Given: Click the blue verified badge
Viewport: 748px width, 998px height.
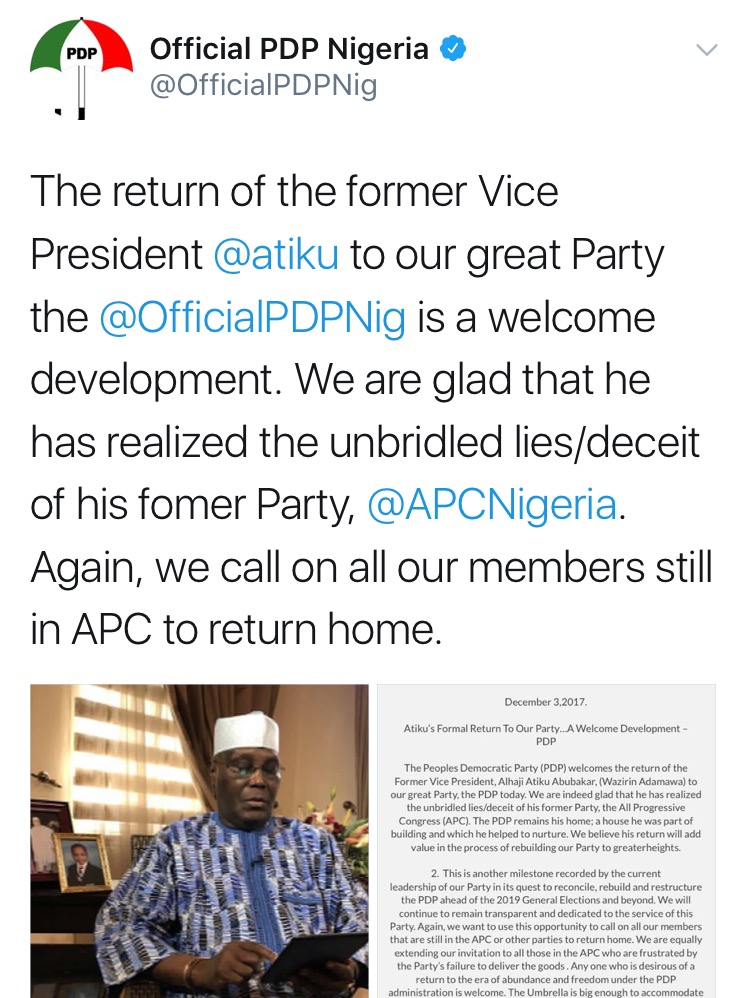Looking at the screenshot, I should pyautogui.click(x=453, y=49).
